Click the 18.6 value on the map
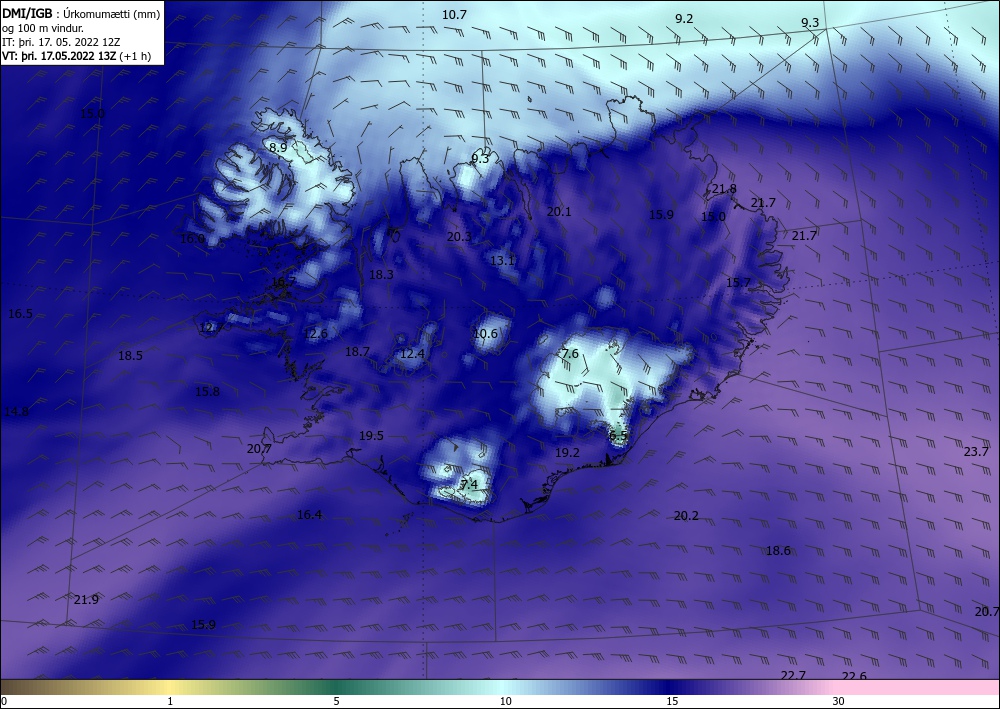The image size is (1000, 709). pyautogui.click(x=778, y=550)
